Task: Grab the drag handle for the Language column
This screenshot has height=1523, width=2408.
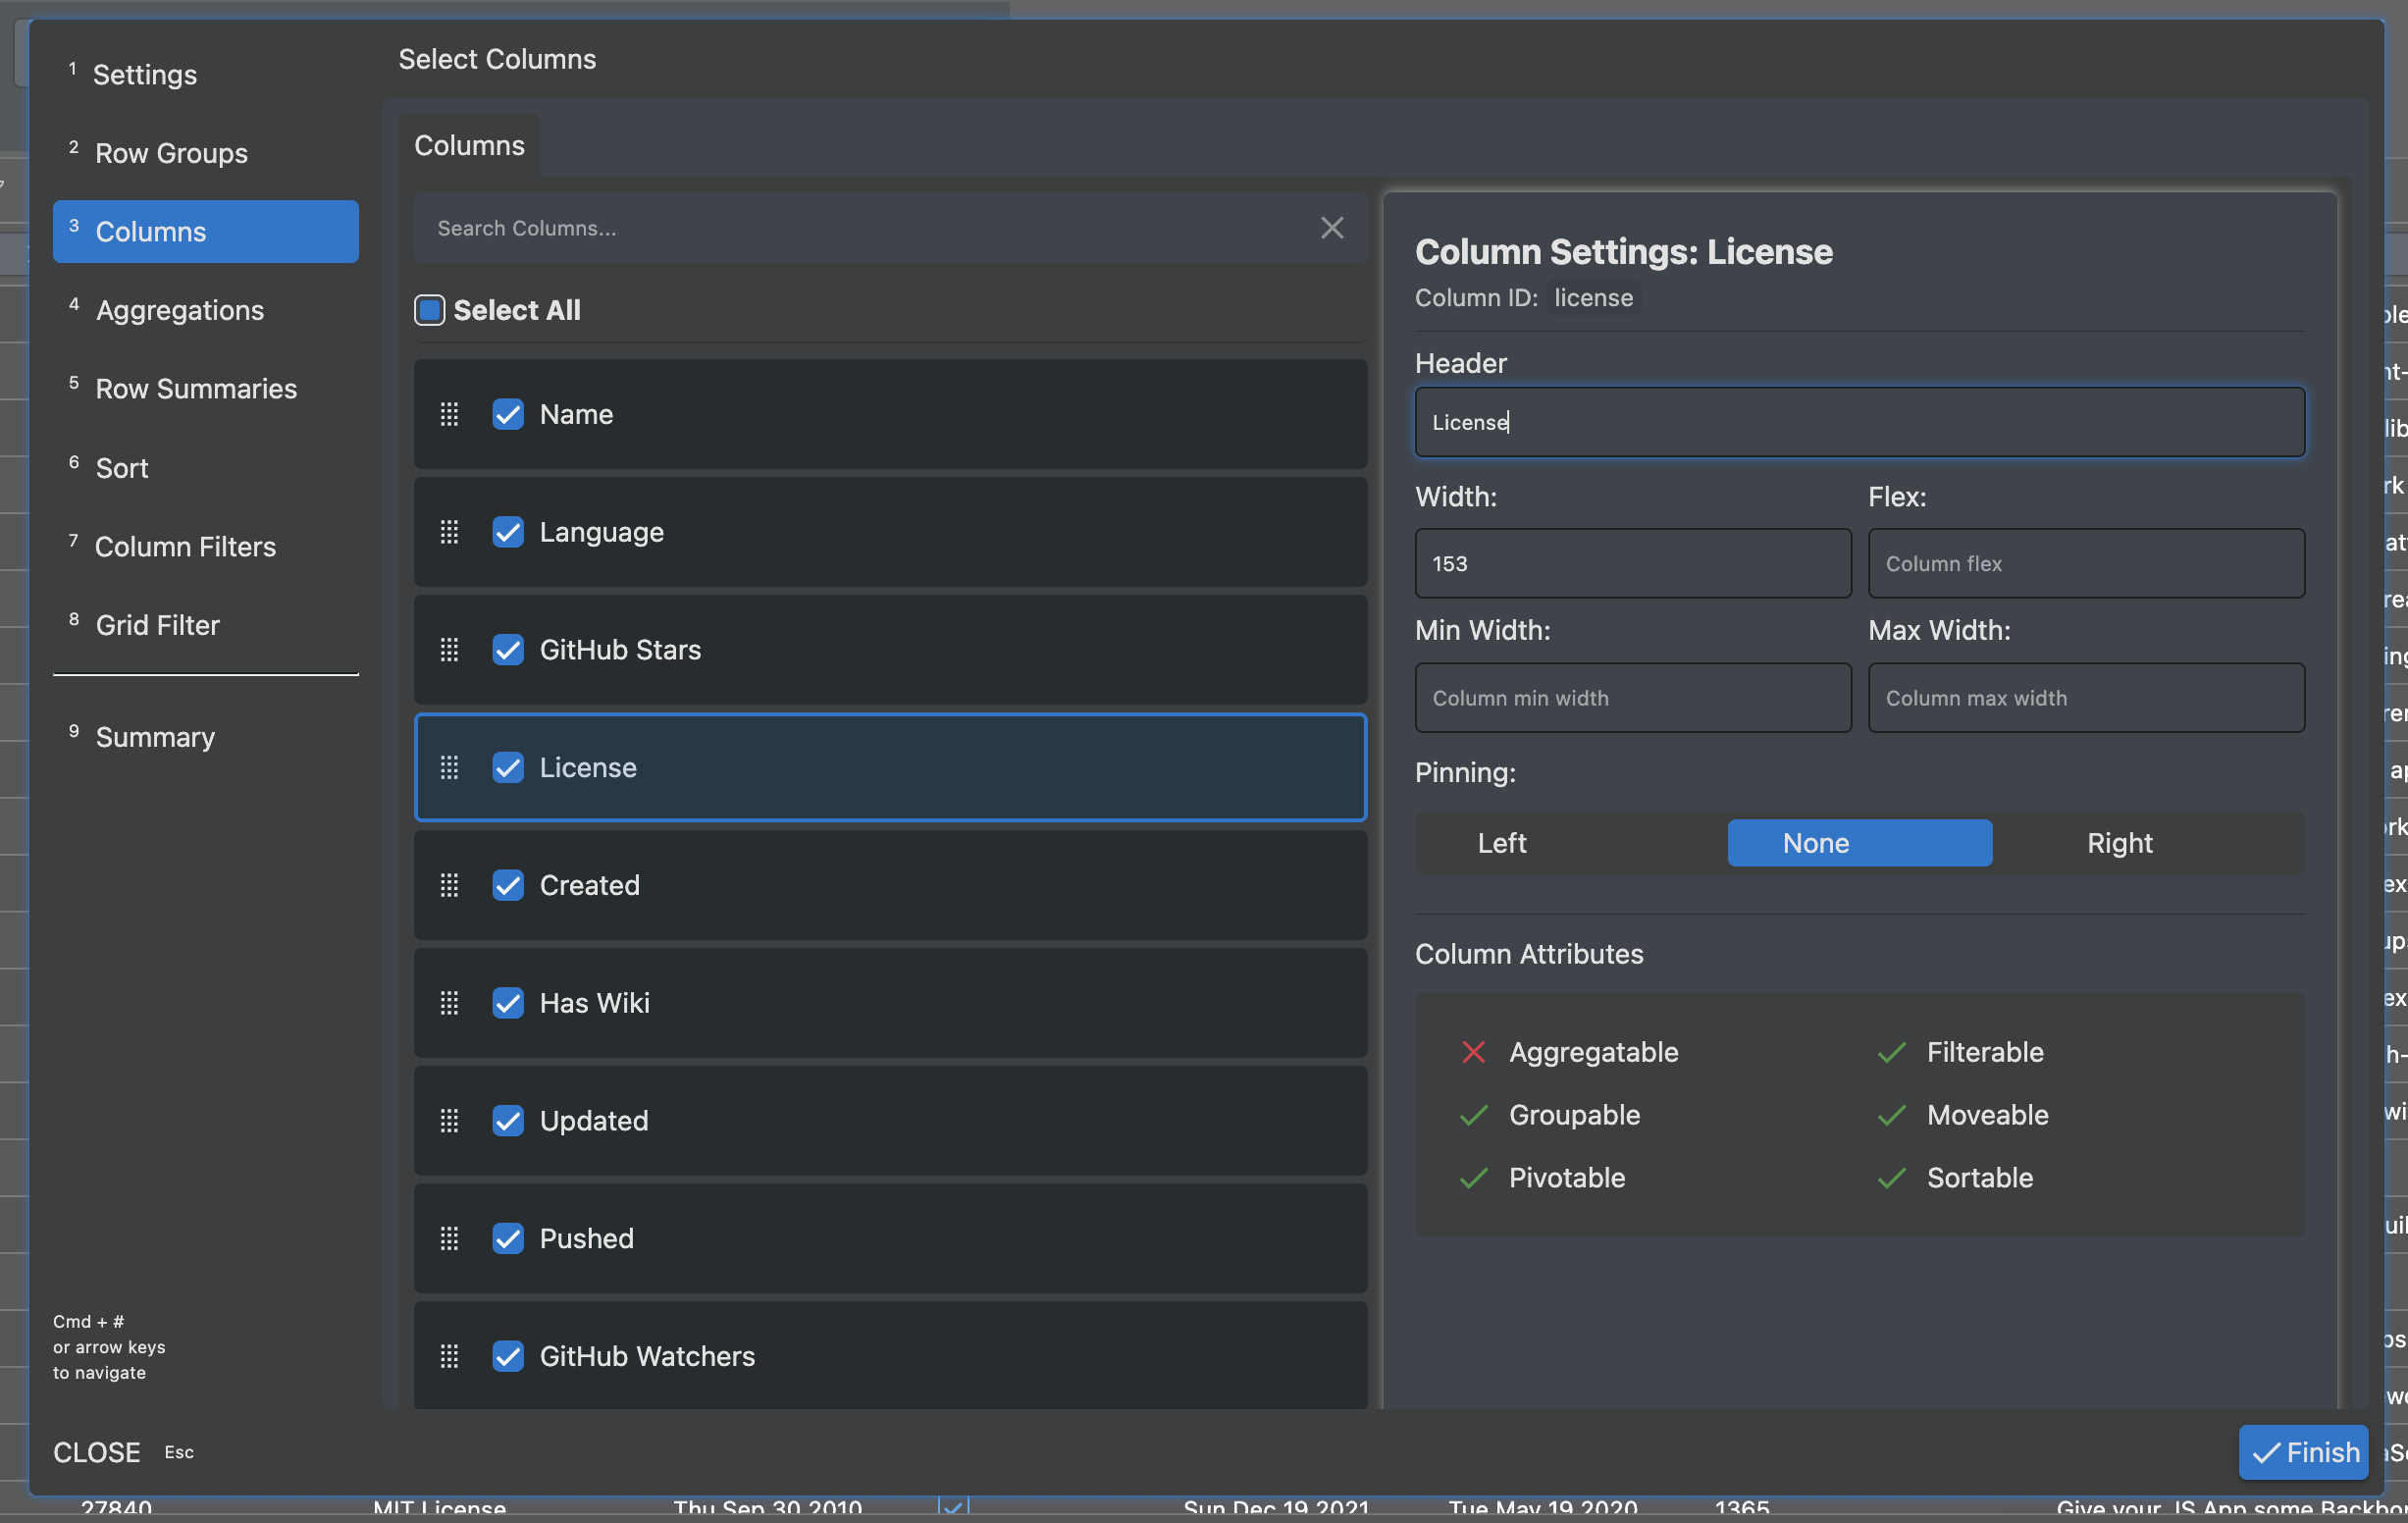Action: 450,532
